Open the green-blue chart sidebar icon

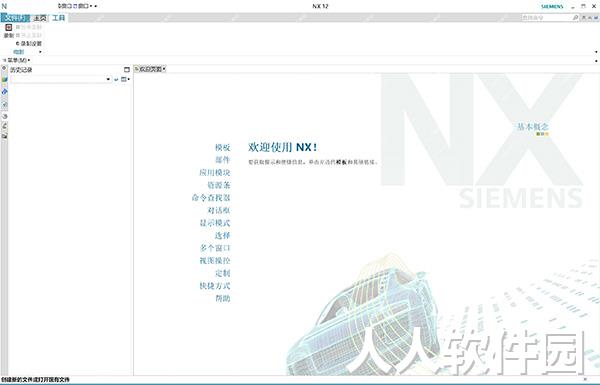click(x=5, y=80)
